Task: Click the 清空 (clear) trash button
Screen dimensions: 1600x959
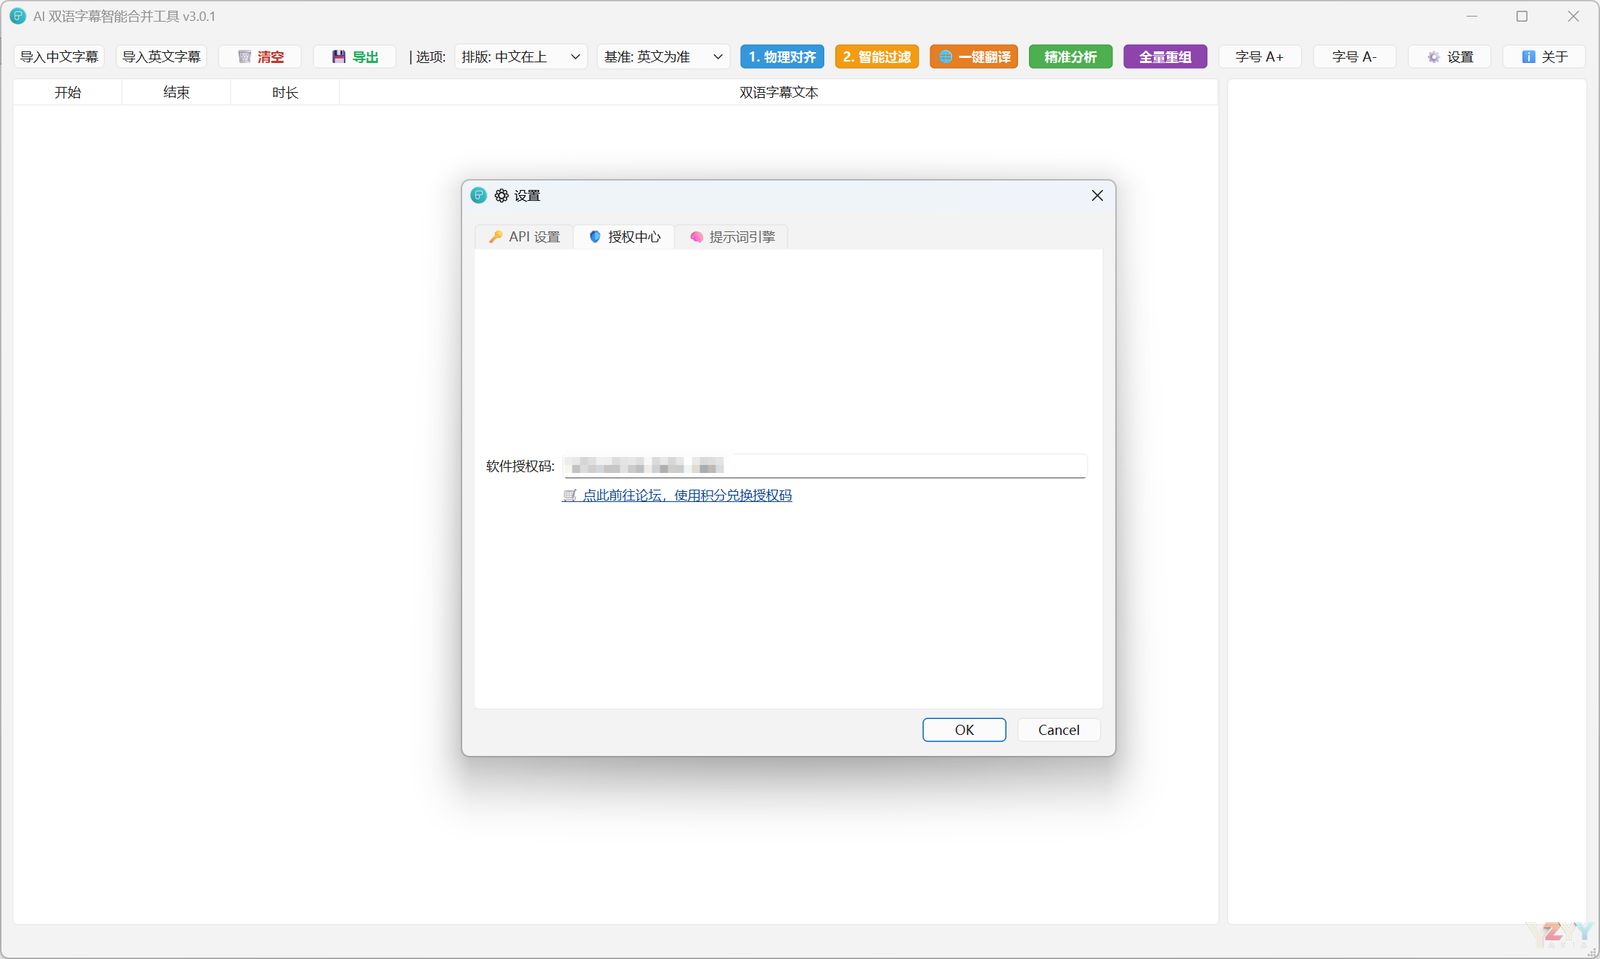Action: click(260, 57)
